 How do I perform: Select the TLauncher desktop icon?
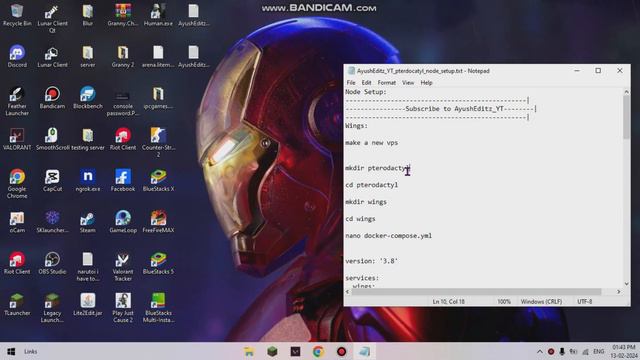(x=17, y=304)
